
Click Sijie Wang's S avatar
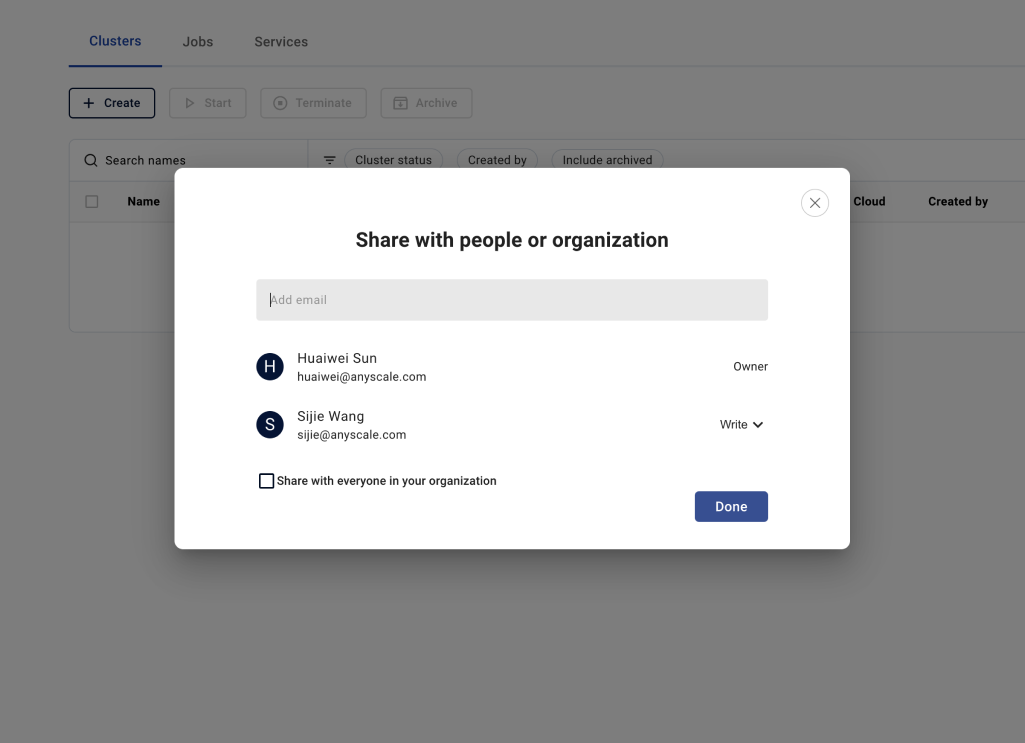point(270,425)
